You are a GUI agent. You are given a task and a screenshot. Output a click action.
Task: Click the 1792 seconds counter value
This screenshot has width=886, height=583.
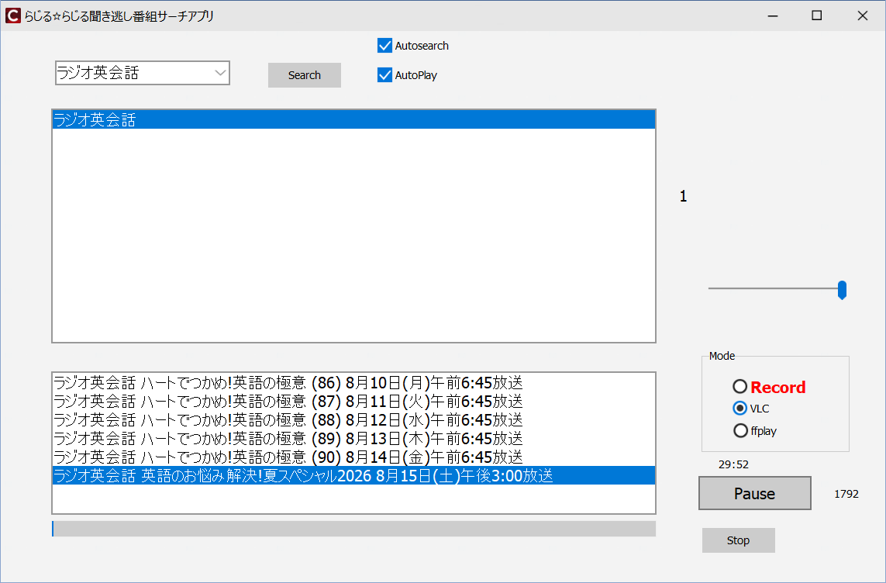click(846, 494)
